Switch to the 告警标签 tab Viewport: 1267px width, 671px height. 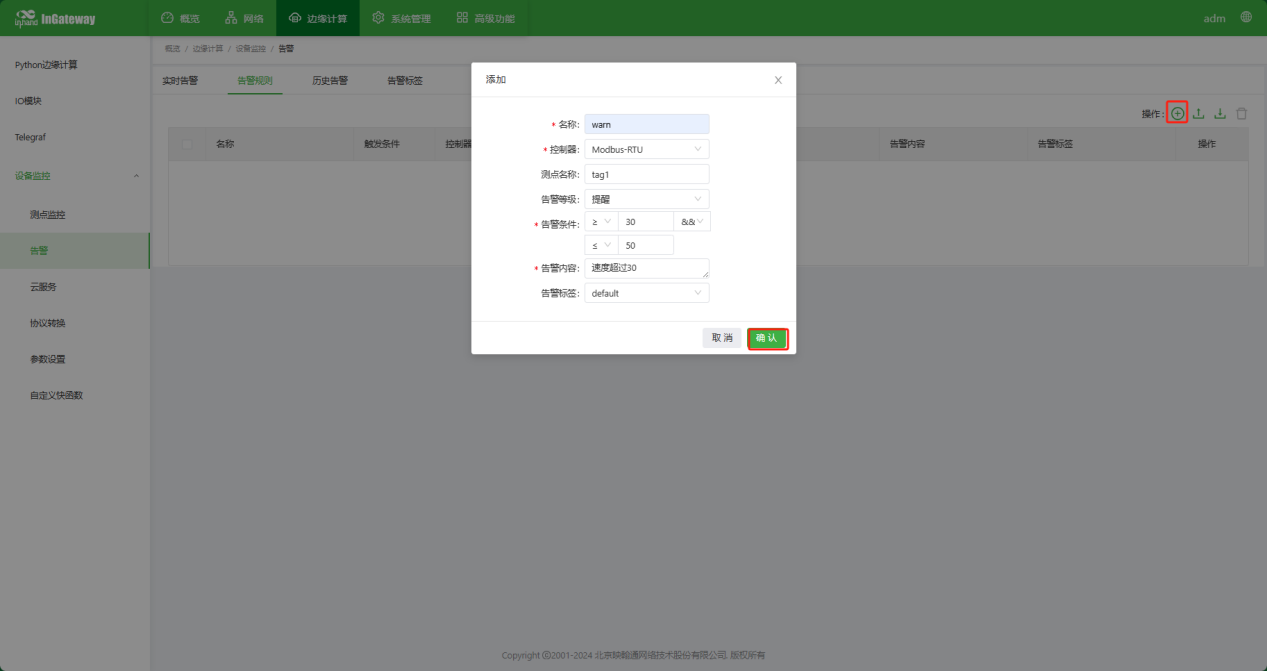405,81
